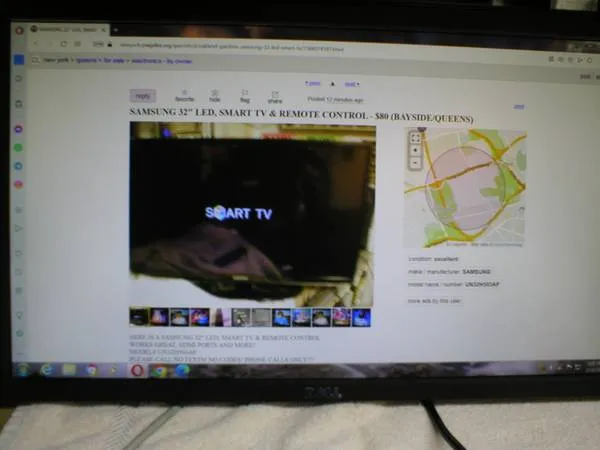Click the print link under the title

pos(519,107)
